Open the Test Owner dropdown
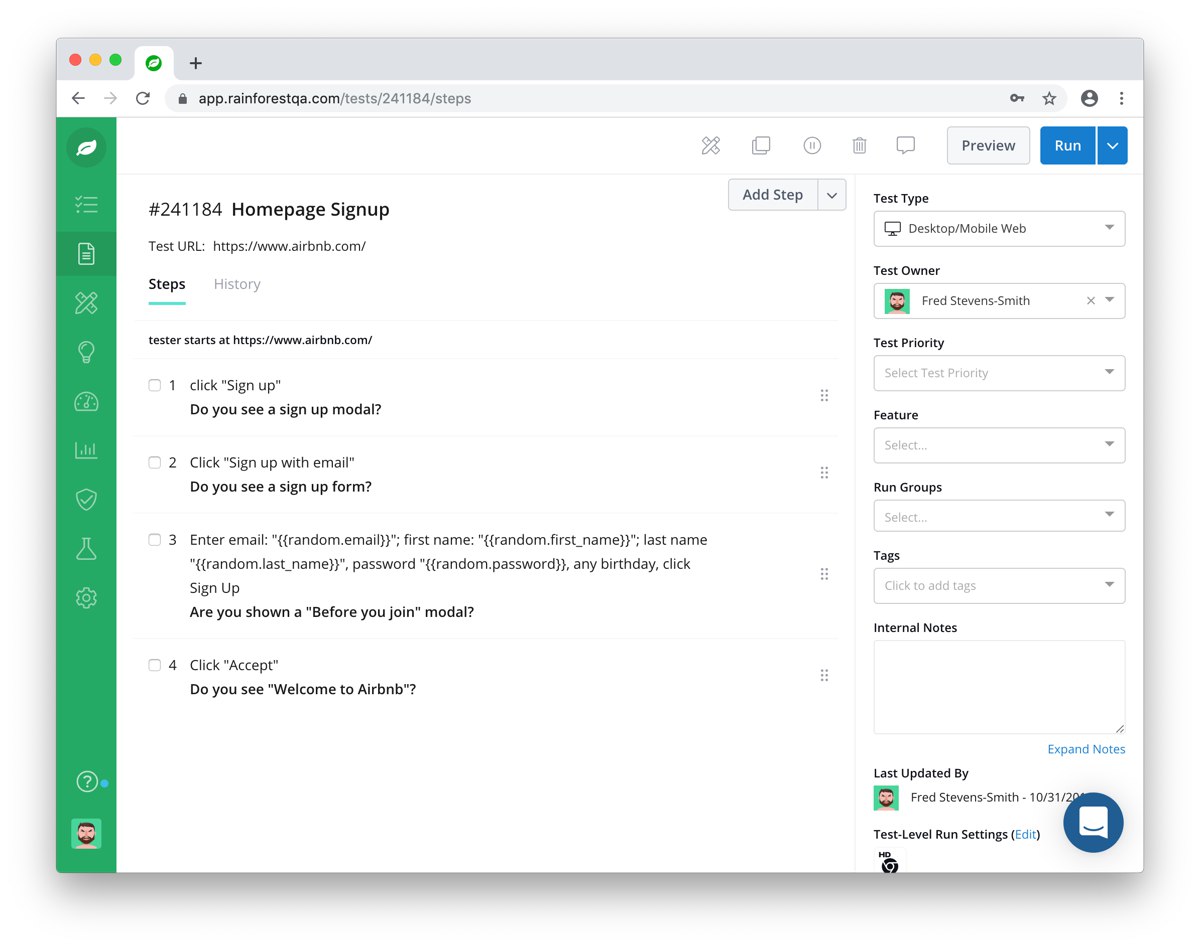The image size is (1200, 947). (999, 301)
